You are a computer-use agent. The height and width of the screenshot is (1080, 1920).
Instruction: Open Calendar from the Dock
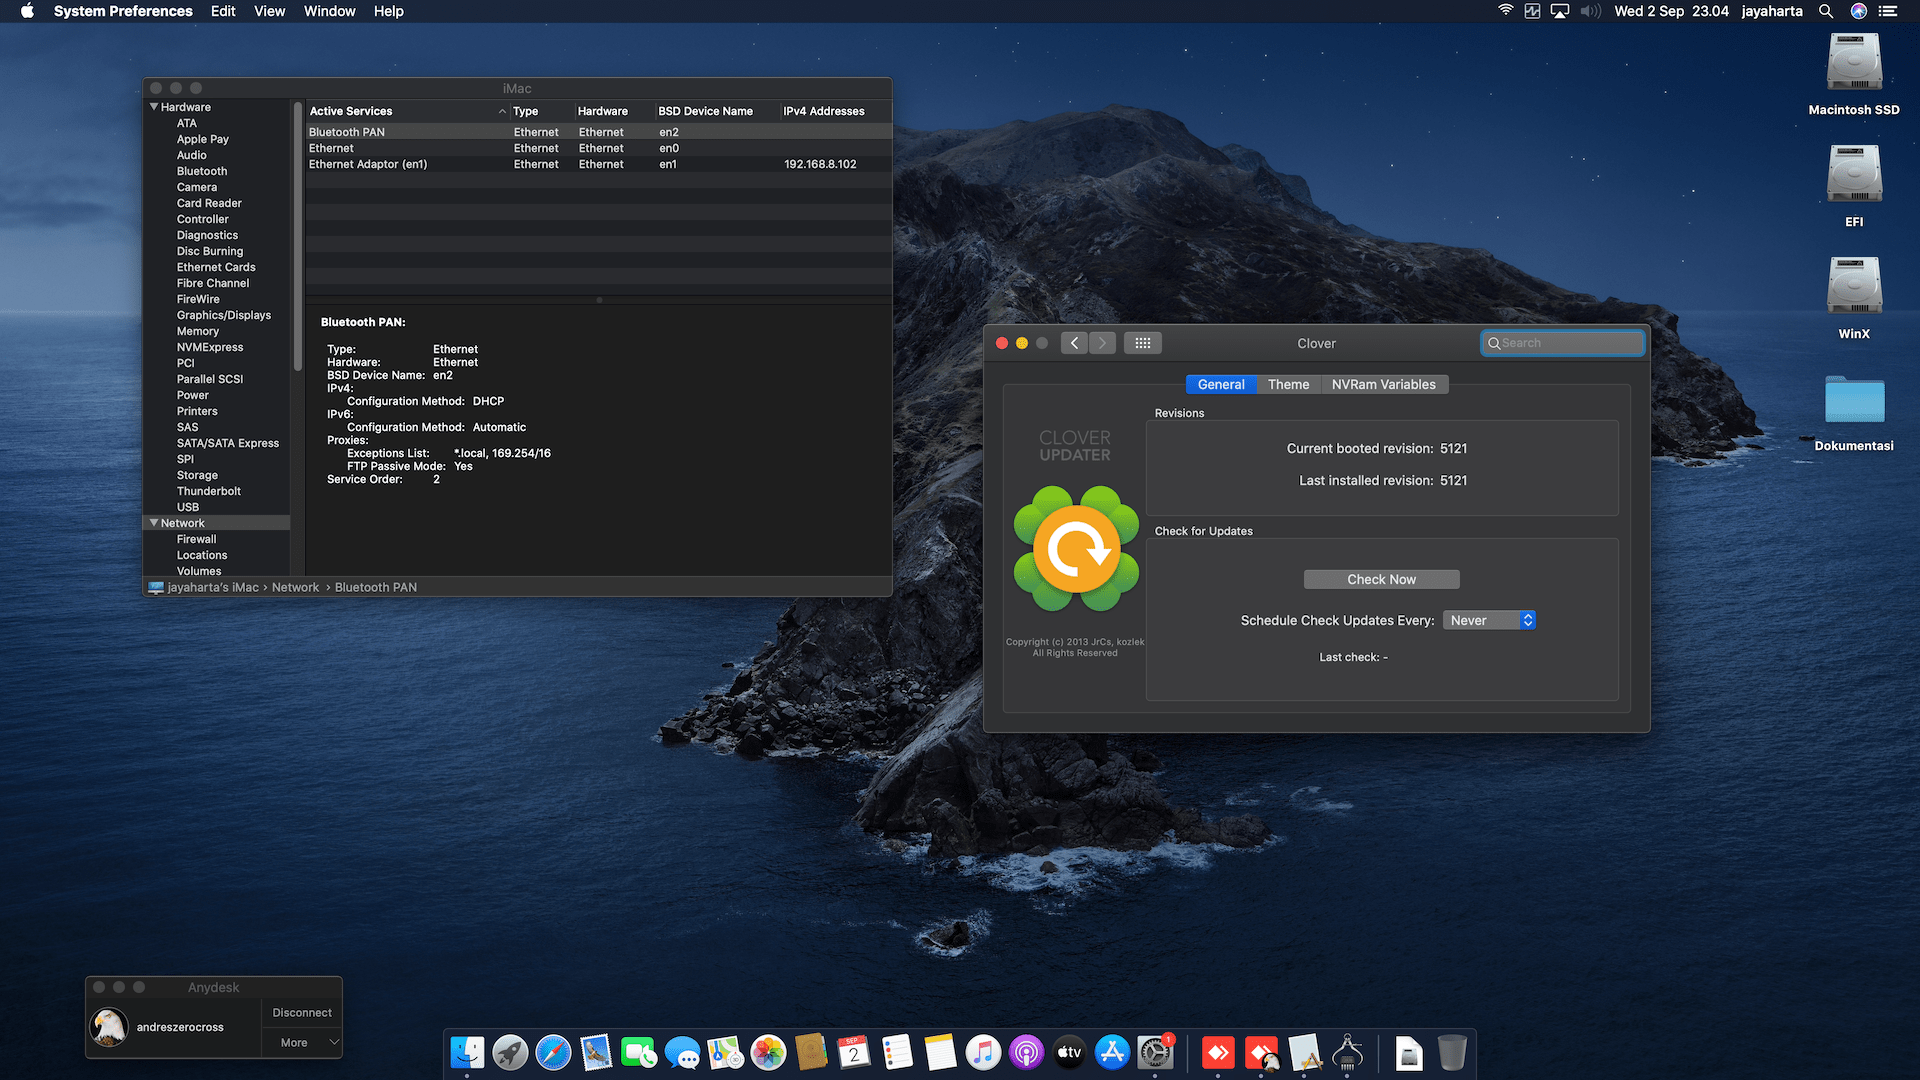coord(853,1052)
